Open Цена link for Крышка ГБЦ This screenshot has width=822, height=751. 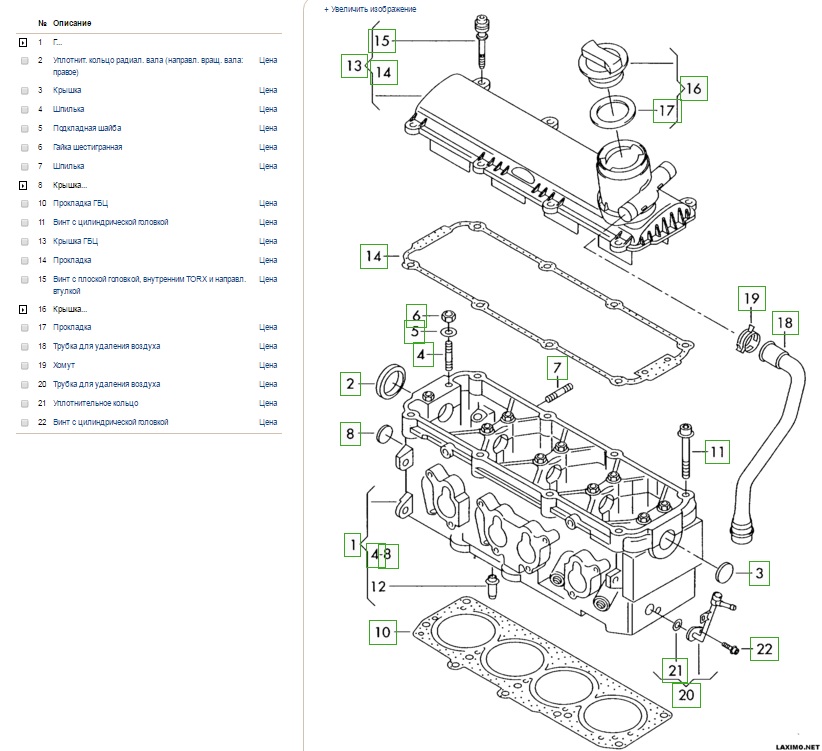(x=267, y=241)
